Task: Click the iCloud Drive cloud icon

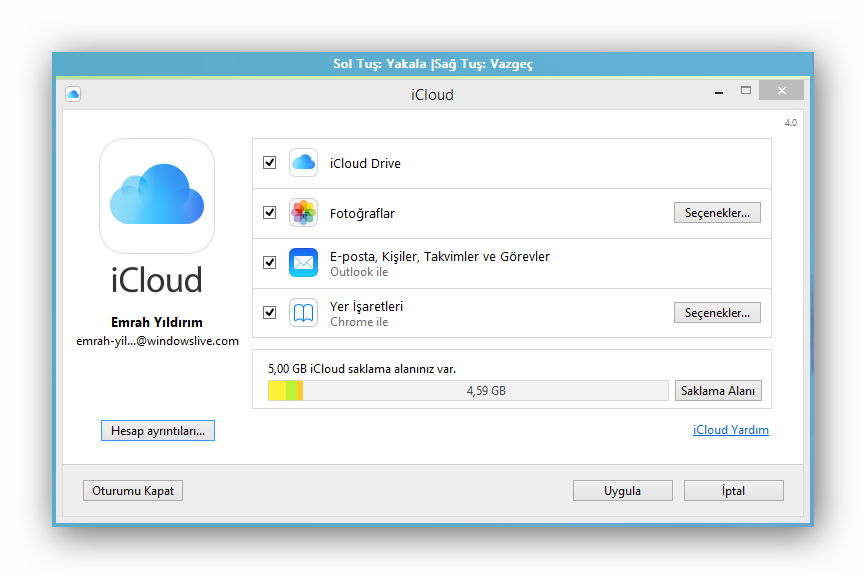Action: [303, 162]
